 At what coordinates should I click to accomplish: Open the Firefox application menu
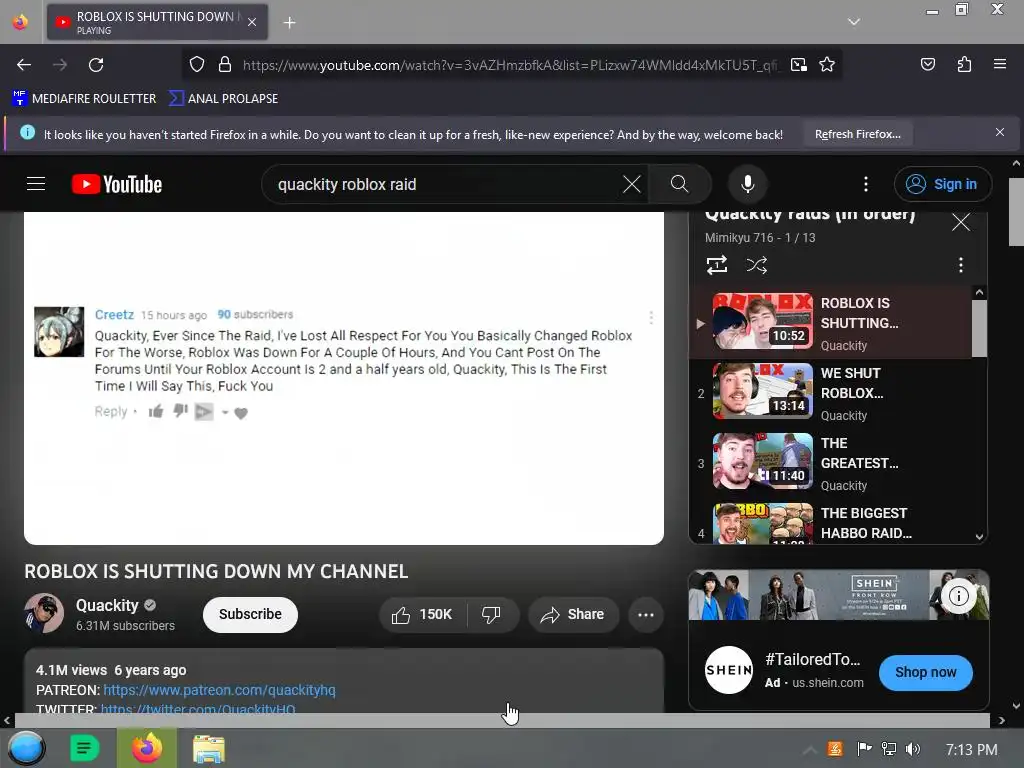999,64
